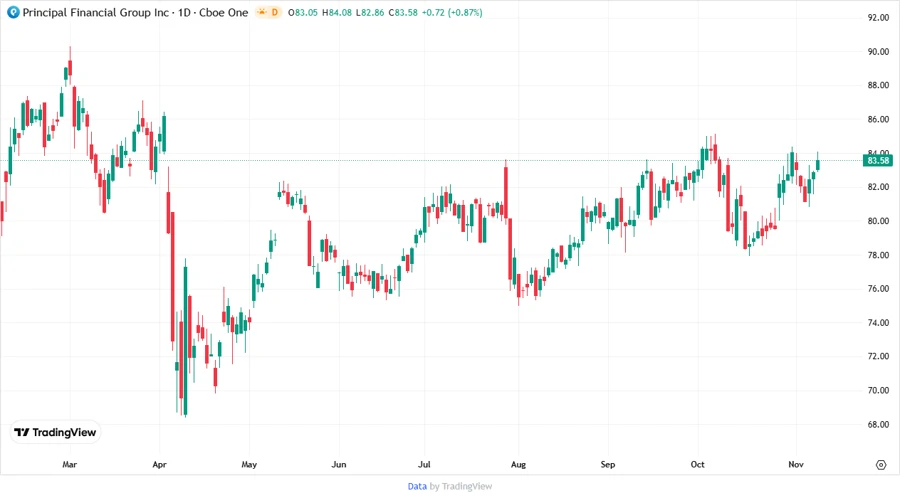Click the 68.00 price axis label

[878, 425]
